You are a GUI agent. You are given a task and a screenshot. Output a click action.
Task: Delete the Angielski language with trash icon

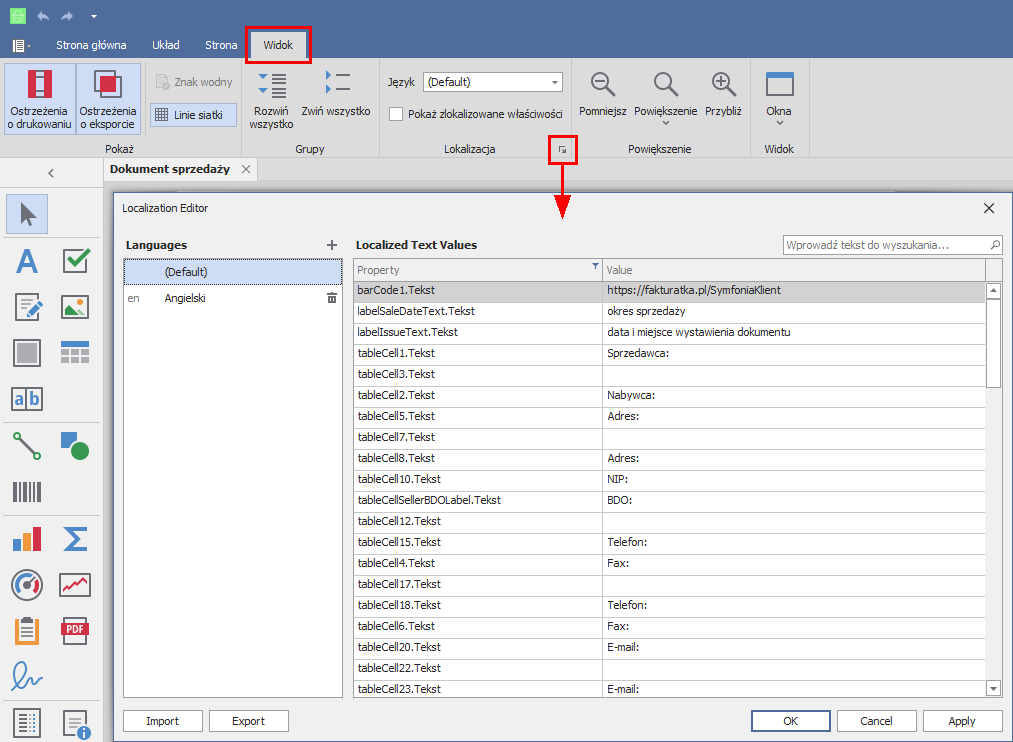pos(332,298)
